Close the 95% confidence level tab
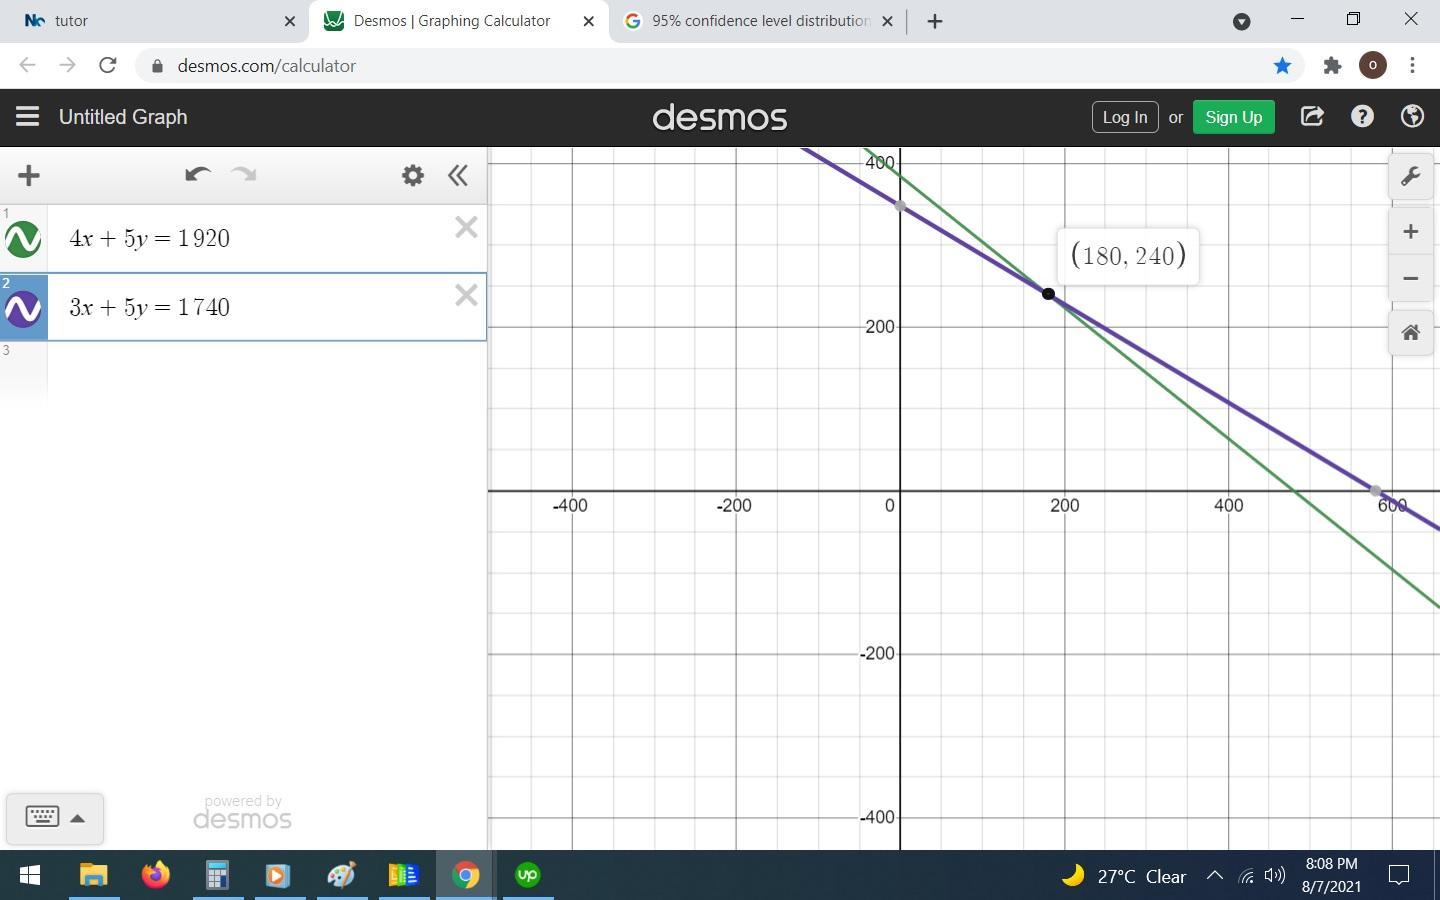This screenshot has width=1440, height=900. pos(887,21)
